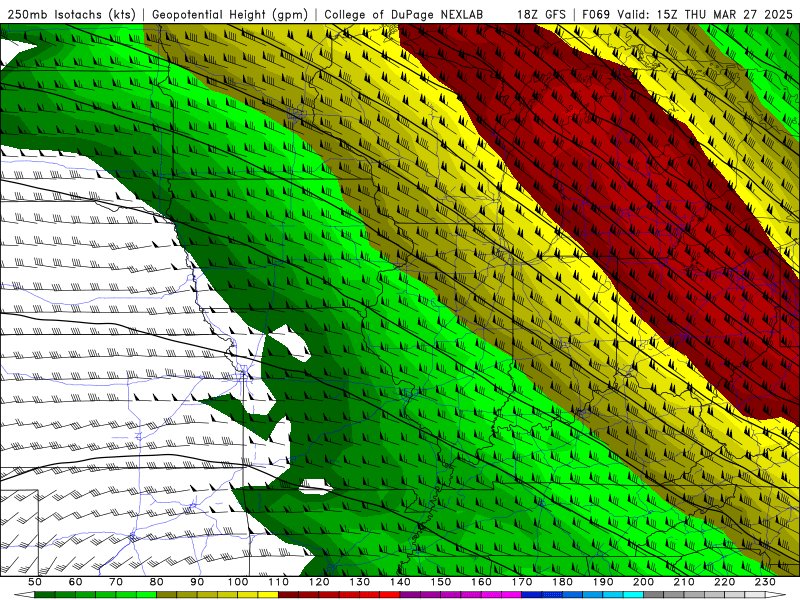Click the dark maroon swatch just after 110
Viewport: 800px width, 600px height.
(x=288, y=594)
